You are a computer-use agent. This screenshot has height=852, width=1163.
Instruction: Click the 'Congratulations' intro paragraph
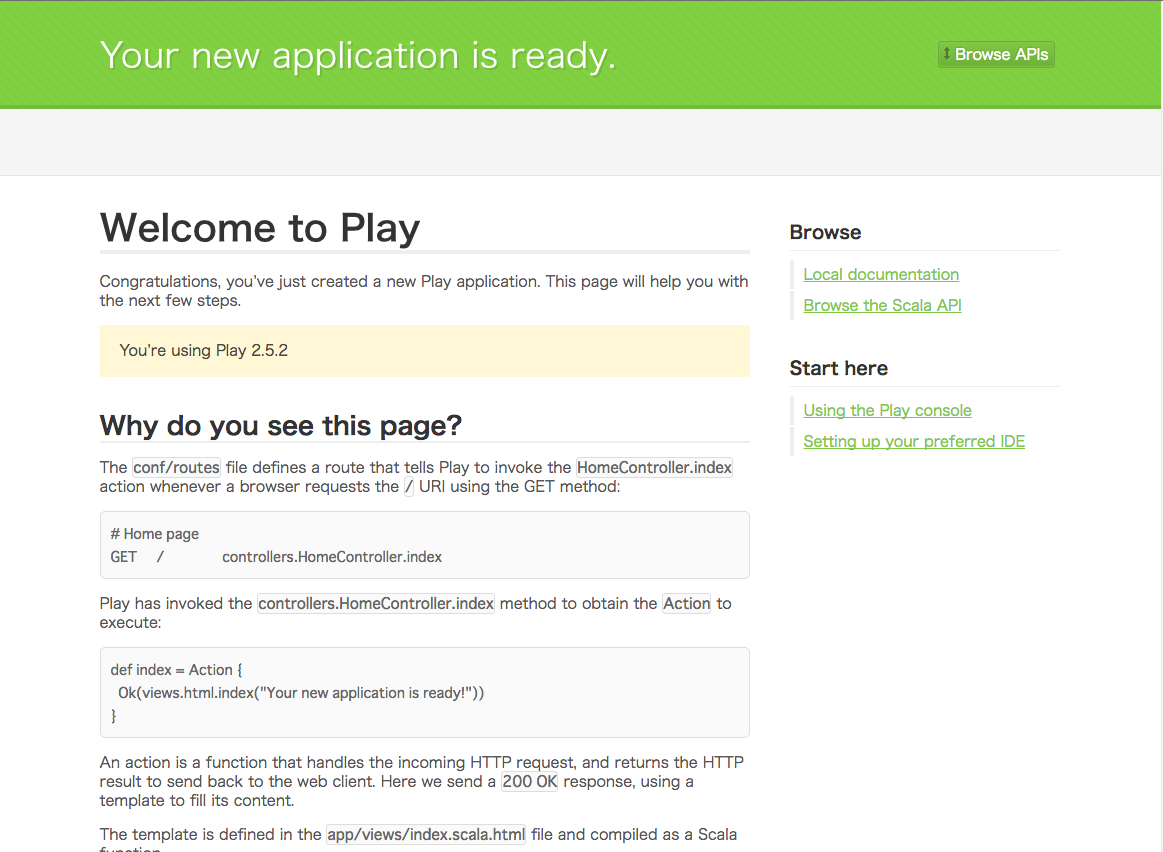pyautogui.click(x=424, y=291)
